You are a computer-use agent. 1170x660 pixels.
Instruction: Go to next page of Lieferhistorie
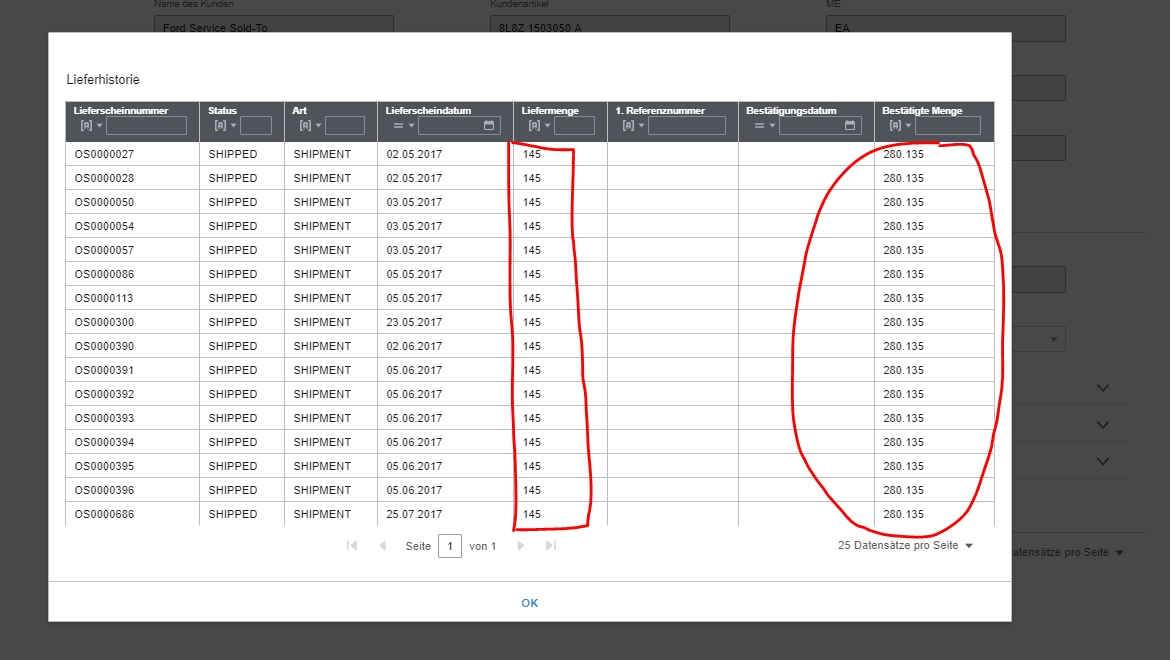pyautogui.click(x=521, y=546)
